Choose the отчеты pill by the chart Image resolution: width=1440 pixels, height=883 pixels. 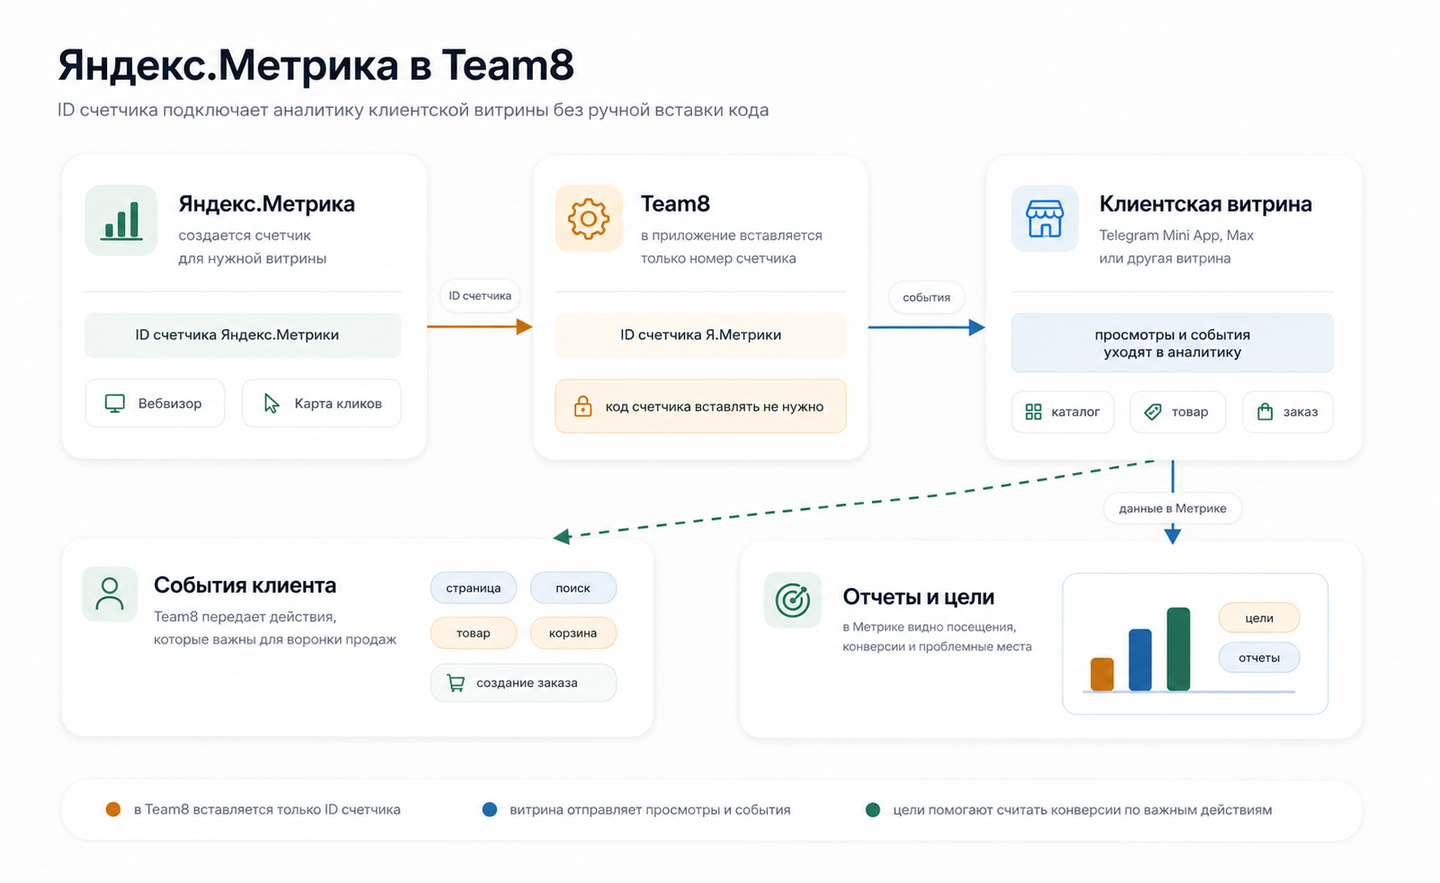tap(1259, 658)
